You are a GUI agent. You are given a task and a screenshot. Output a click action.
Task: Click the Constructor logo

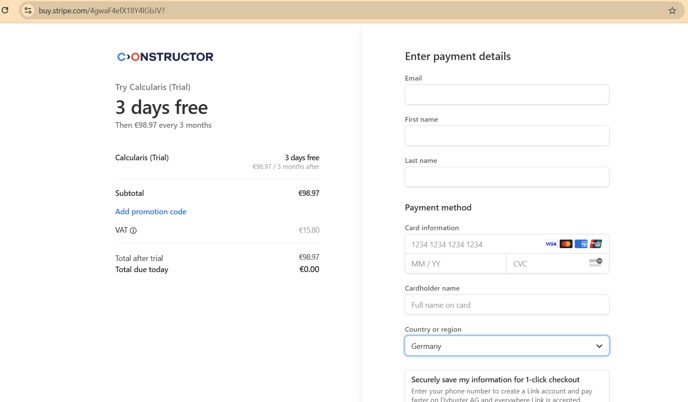point(165,57)
